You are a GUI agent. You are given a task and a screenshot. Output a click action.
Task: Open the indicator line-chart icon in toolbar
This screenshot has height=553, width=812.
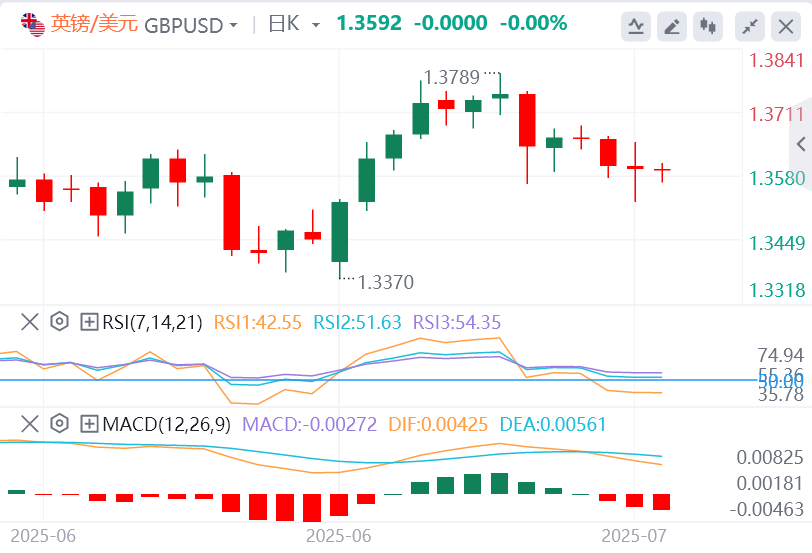635,26
